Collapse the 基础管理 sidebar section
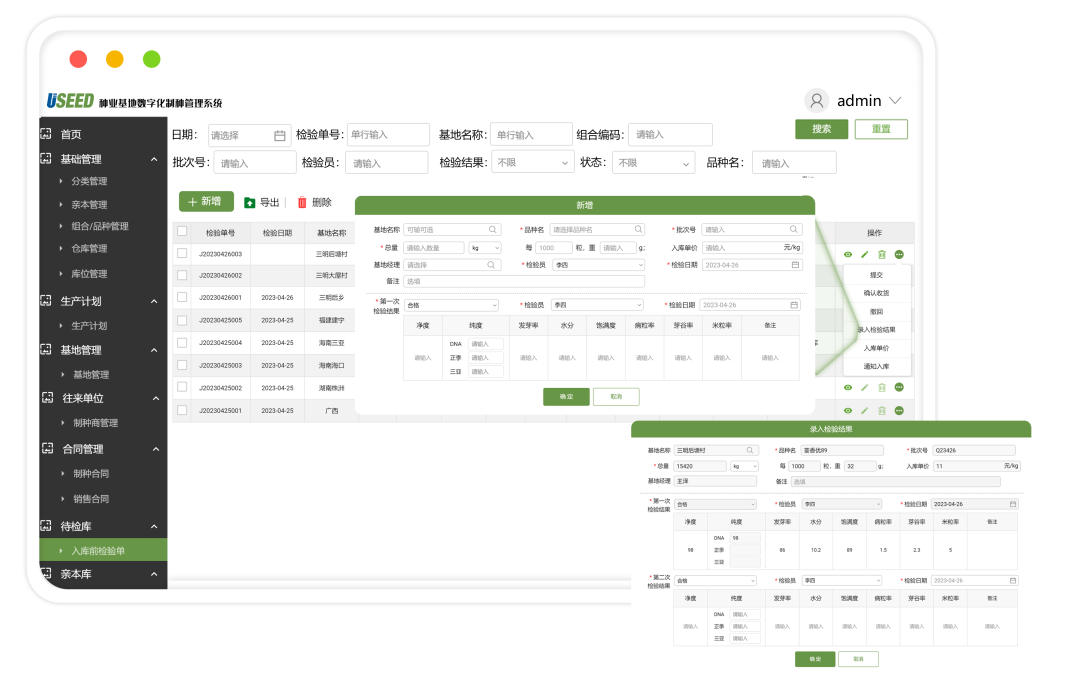This screenshot has height=698, width=1080. 154,159
